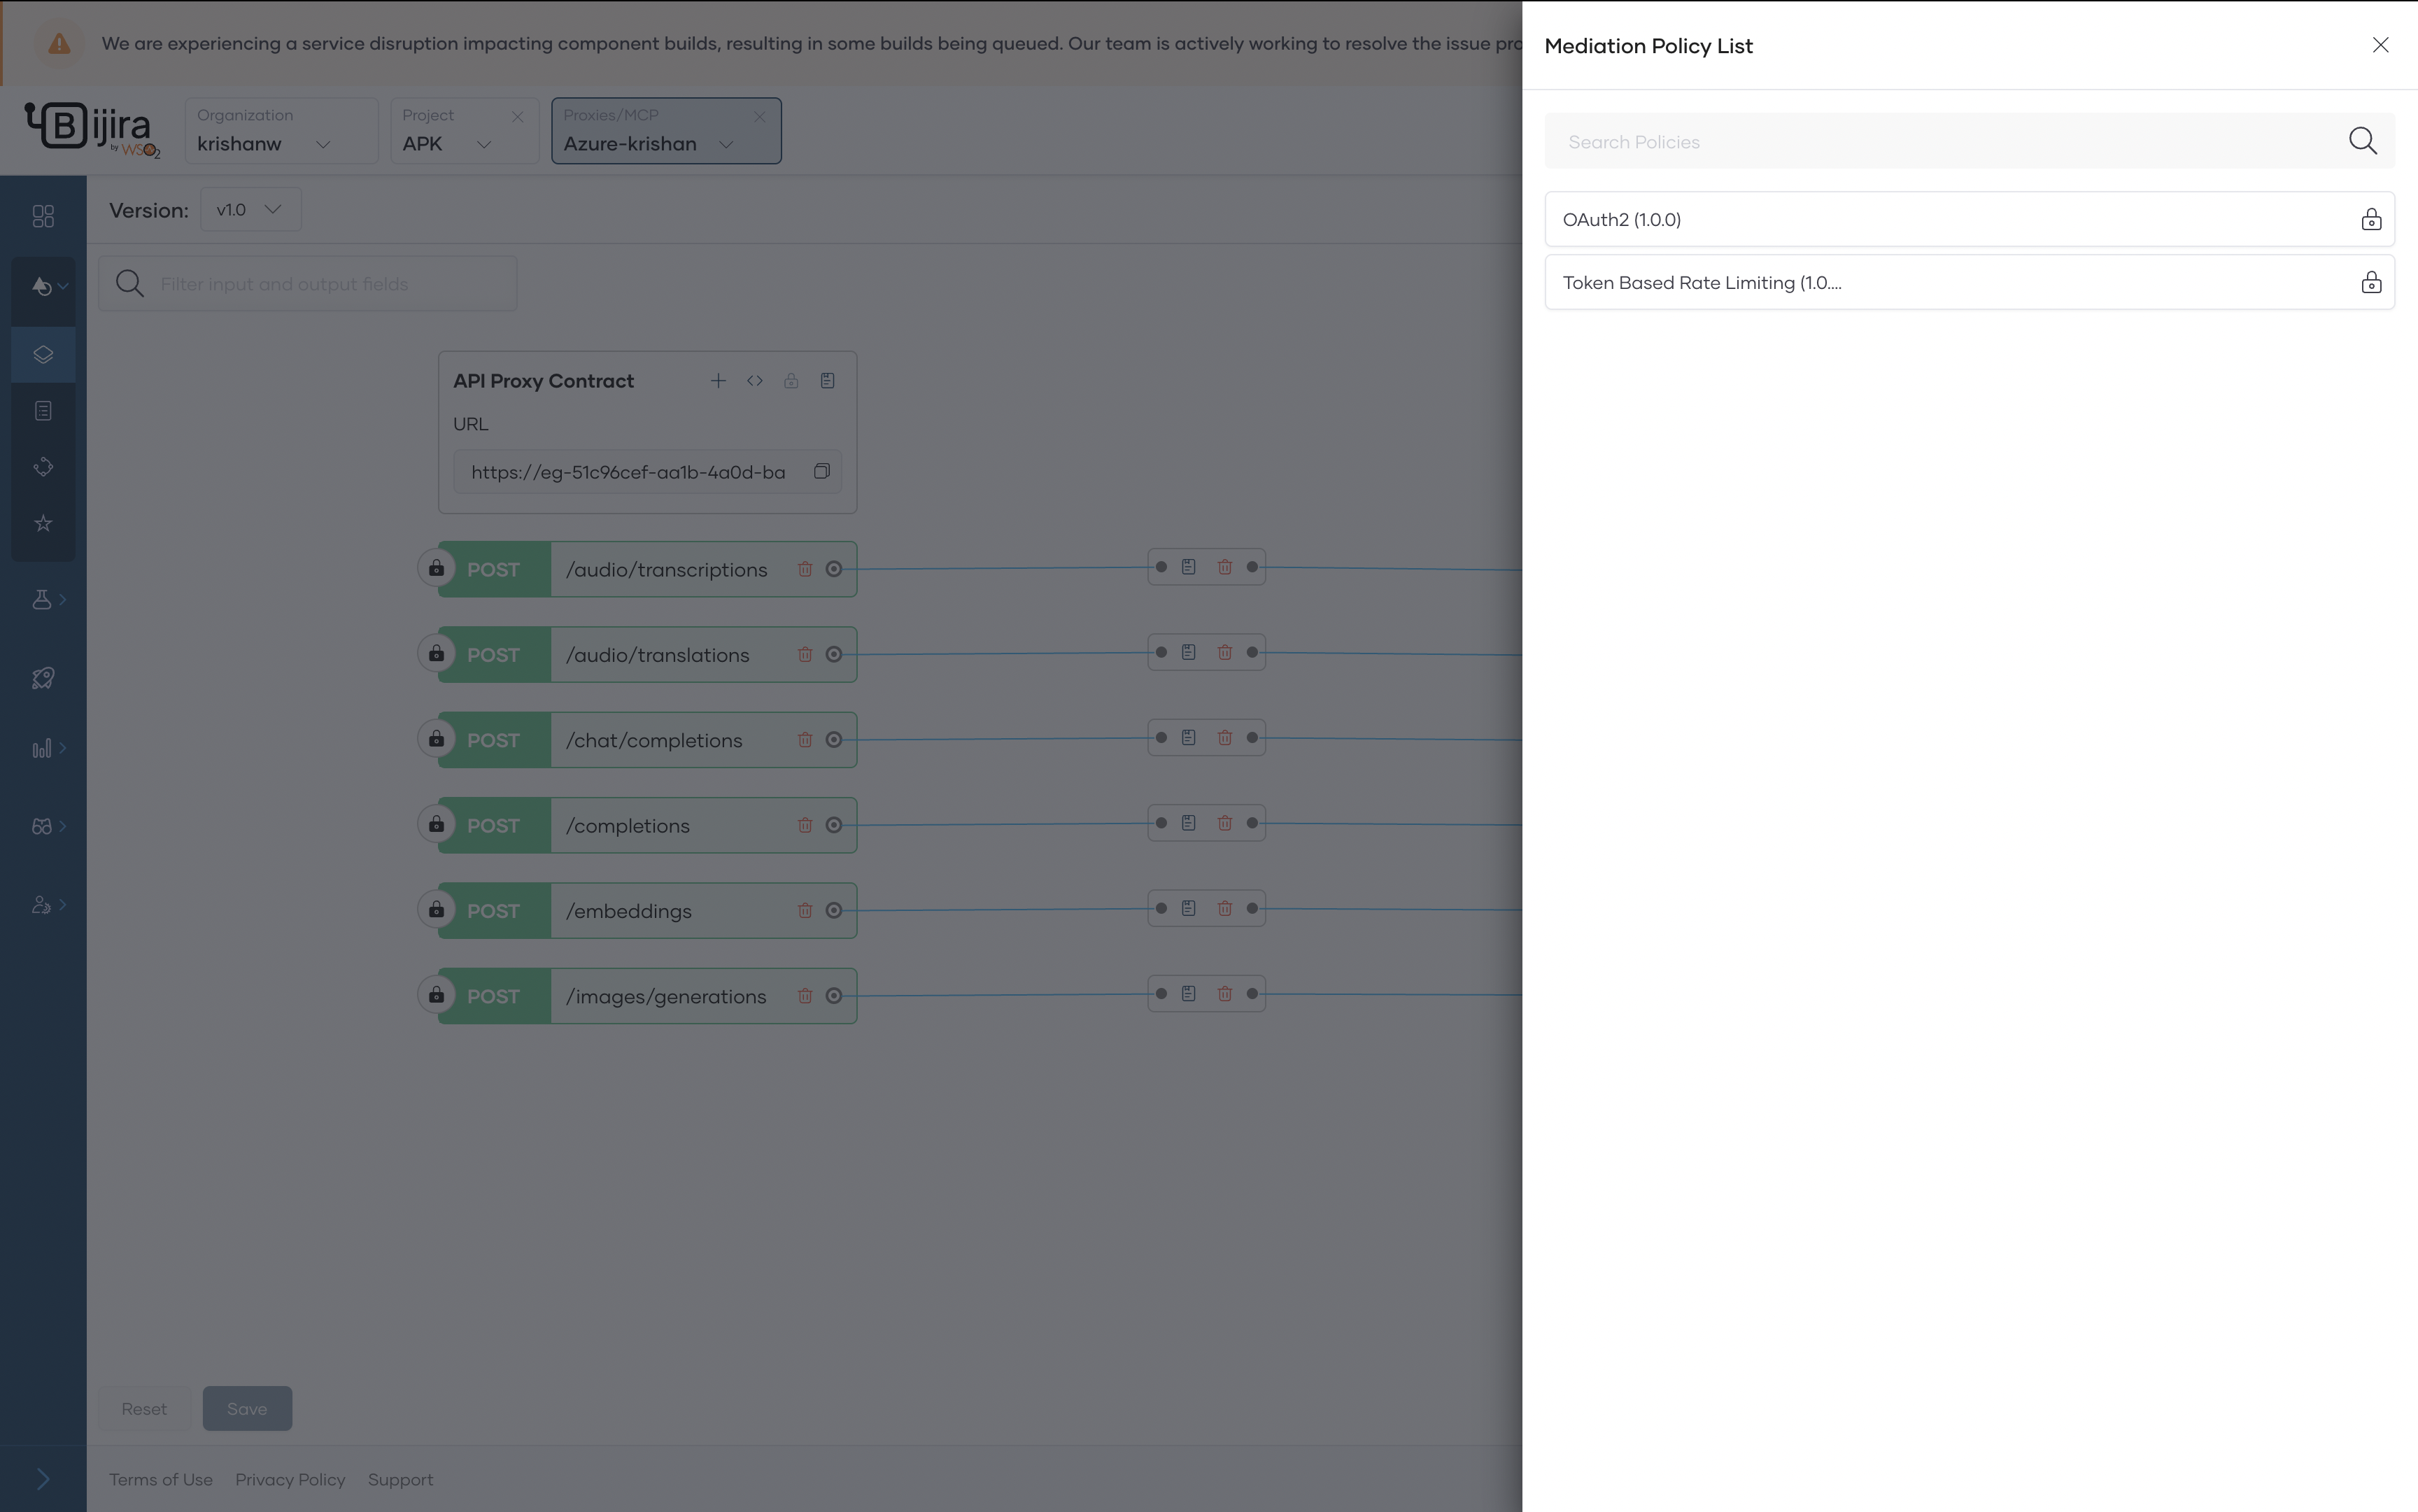Click the search icon in Mediation Policy List
Screen dimensions: 2418x1512
point(2362,141)
